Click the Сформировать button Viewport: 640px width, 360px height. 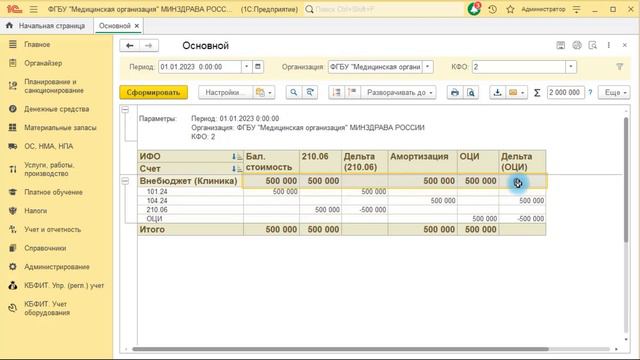click(153, 92)
